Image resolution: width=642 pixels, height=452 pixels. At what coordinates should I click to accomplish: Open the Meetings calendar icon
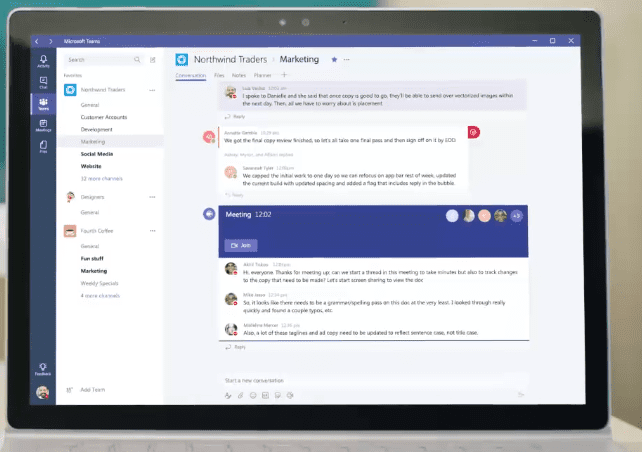pyautogui.click(x=43, y=125)
